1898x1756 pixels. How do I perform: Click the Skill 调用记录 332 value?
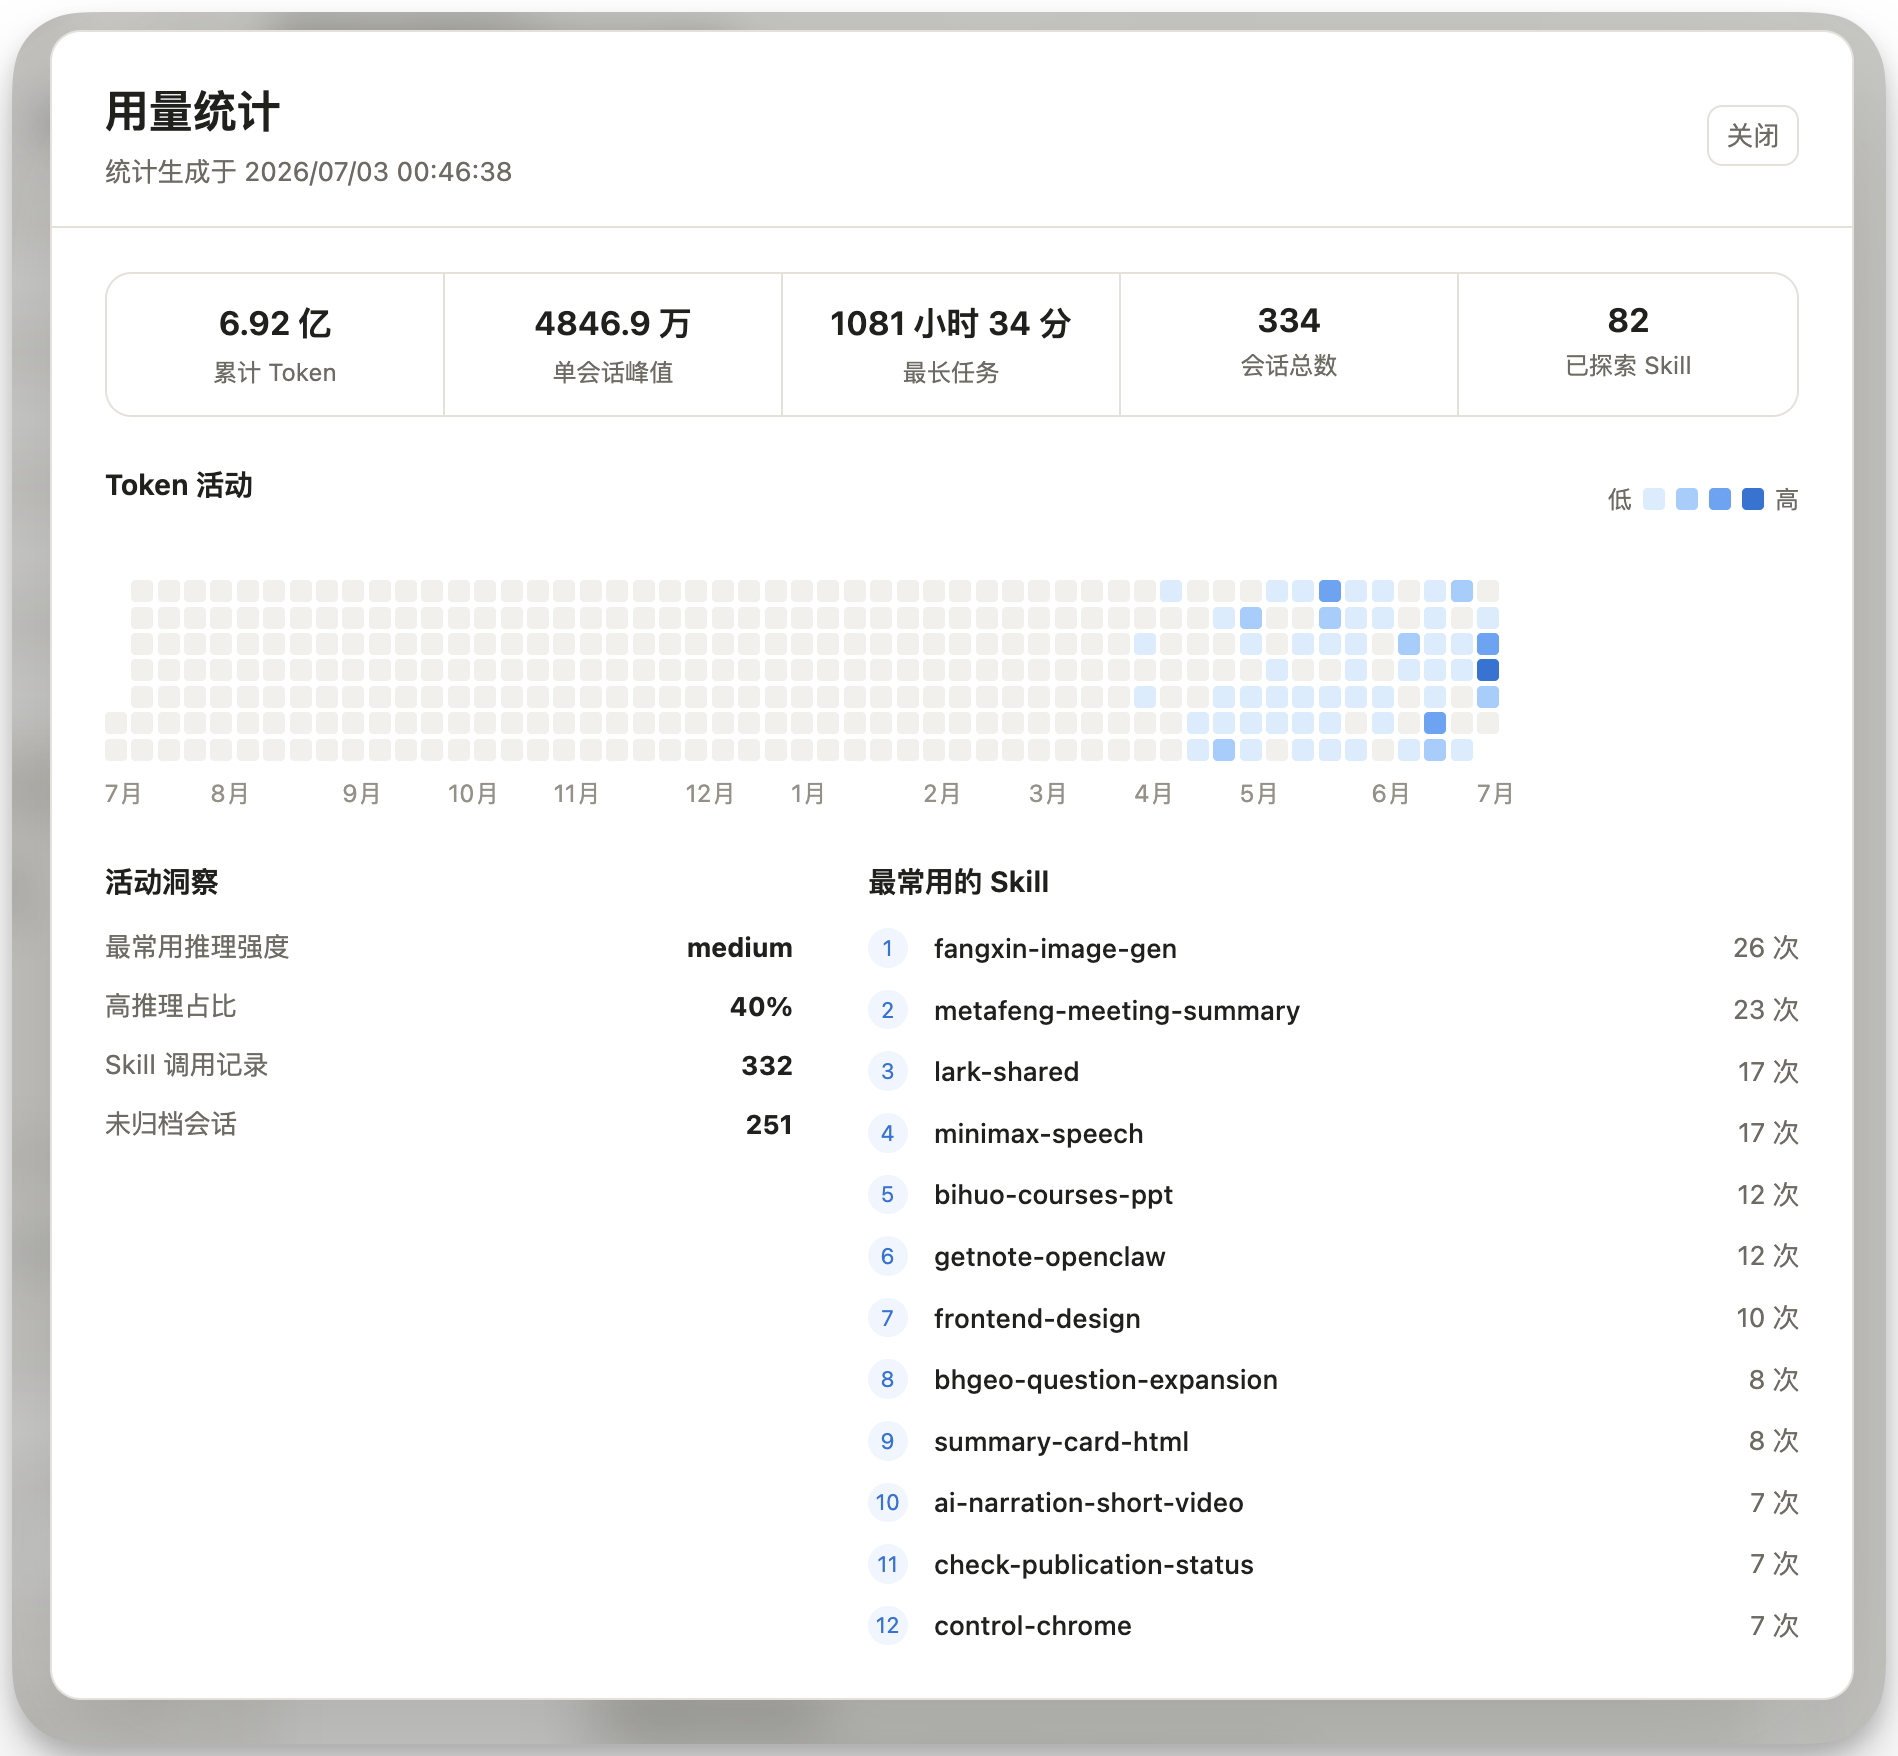(767, 1066)
